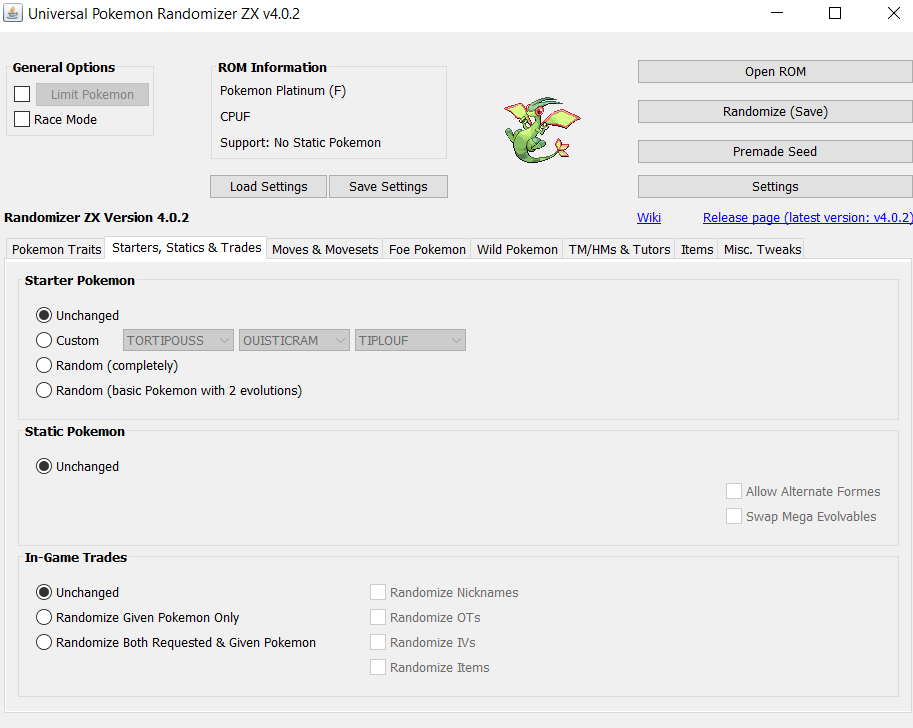Click 'Support: No Static Pokemon' text
The width and height of the screenshot is (913, 728).
click(x=300, y=143)
